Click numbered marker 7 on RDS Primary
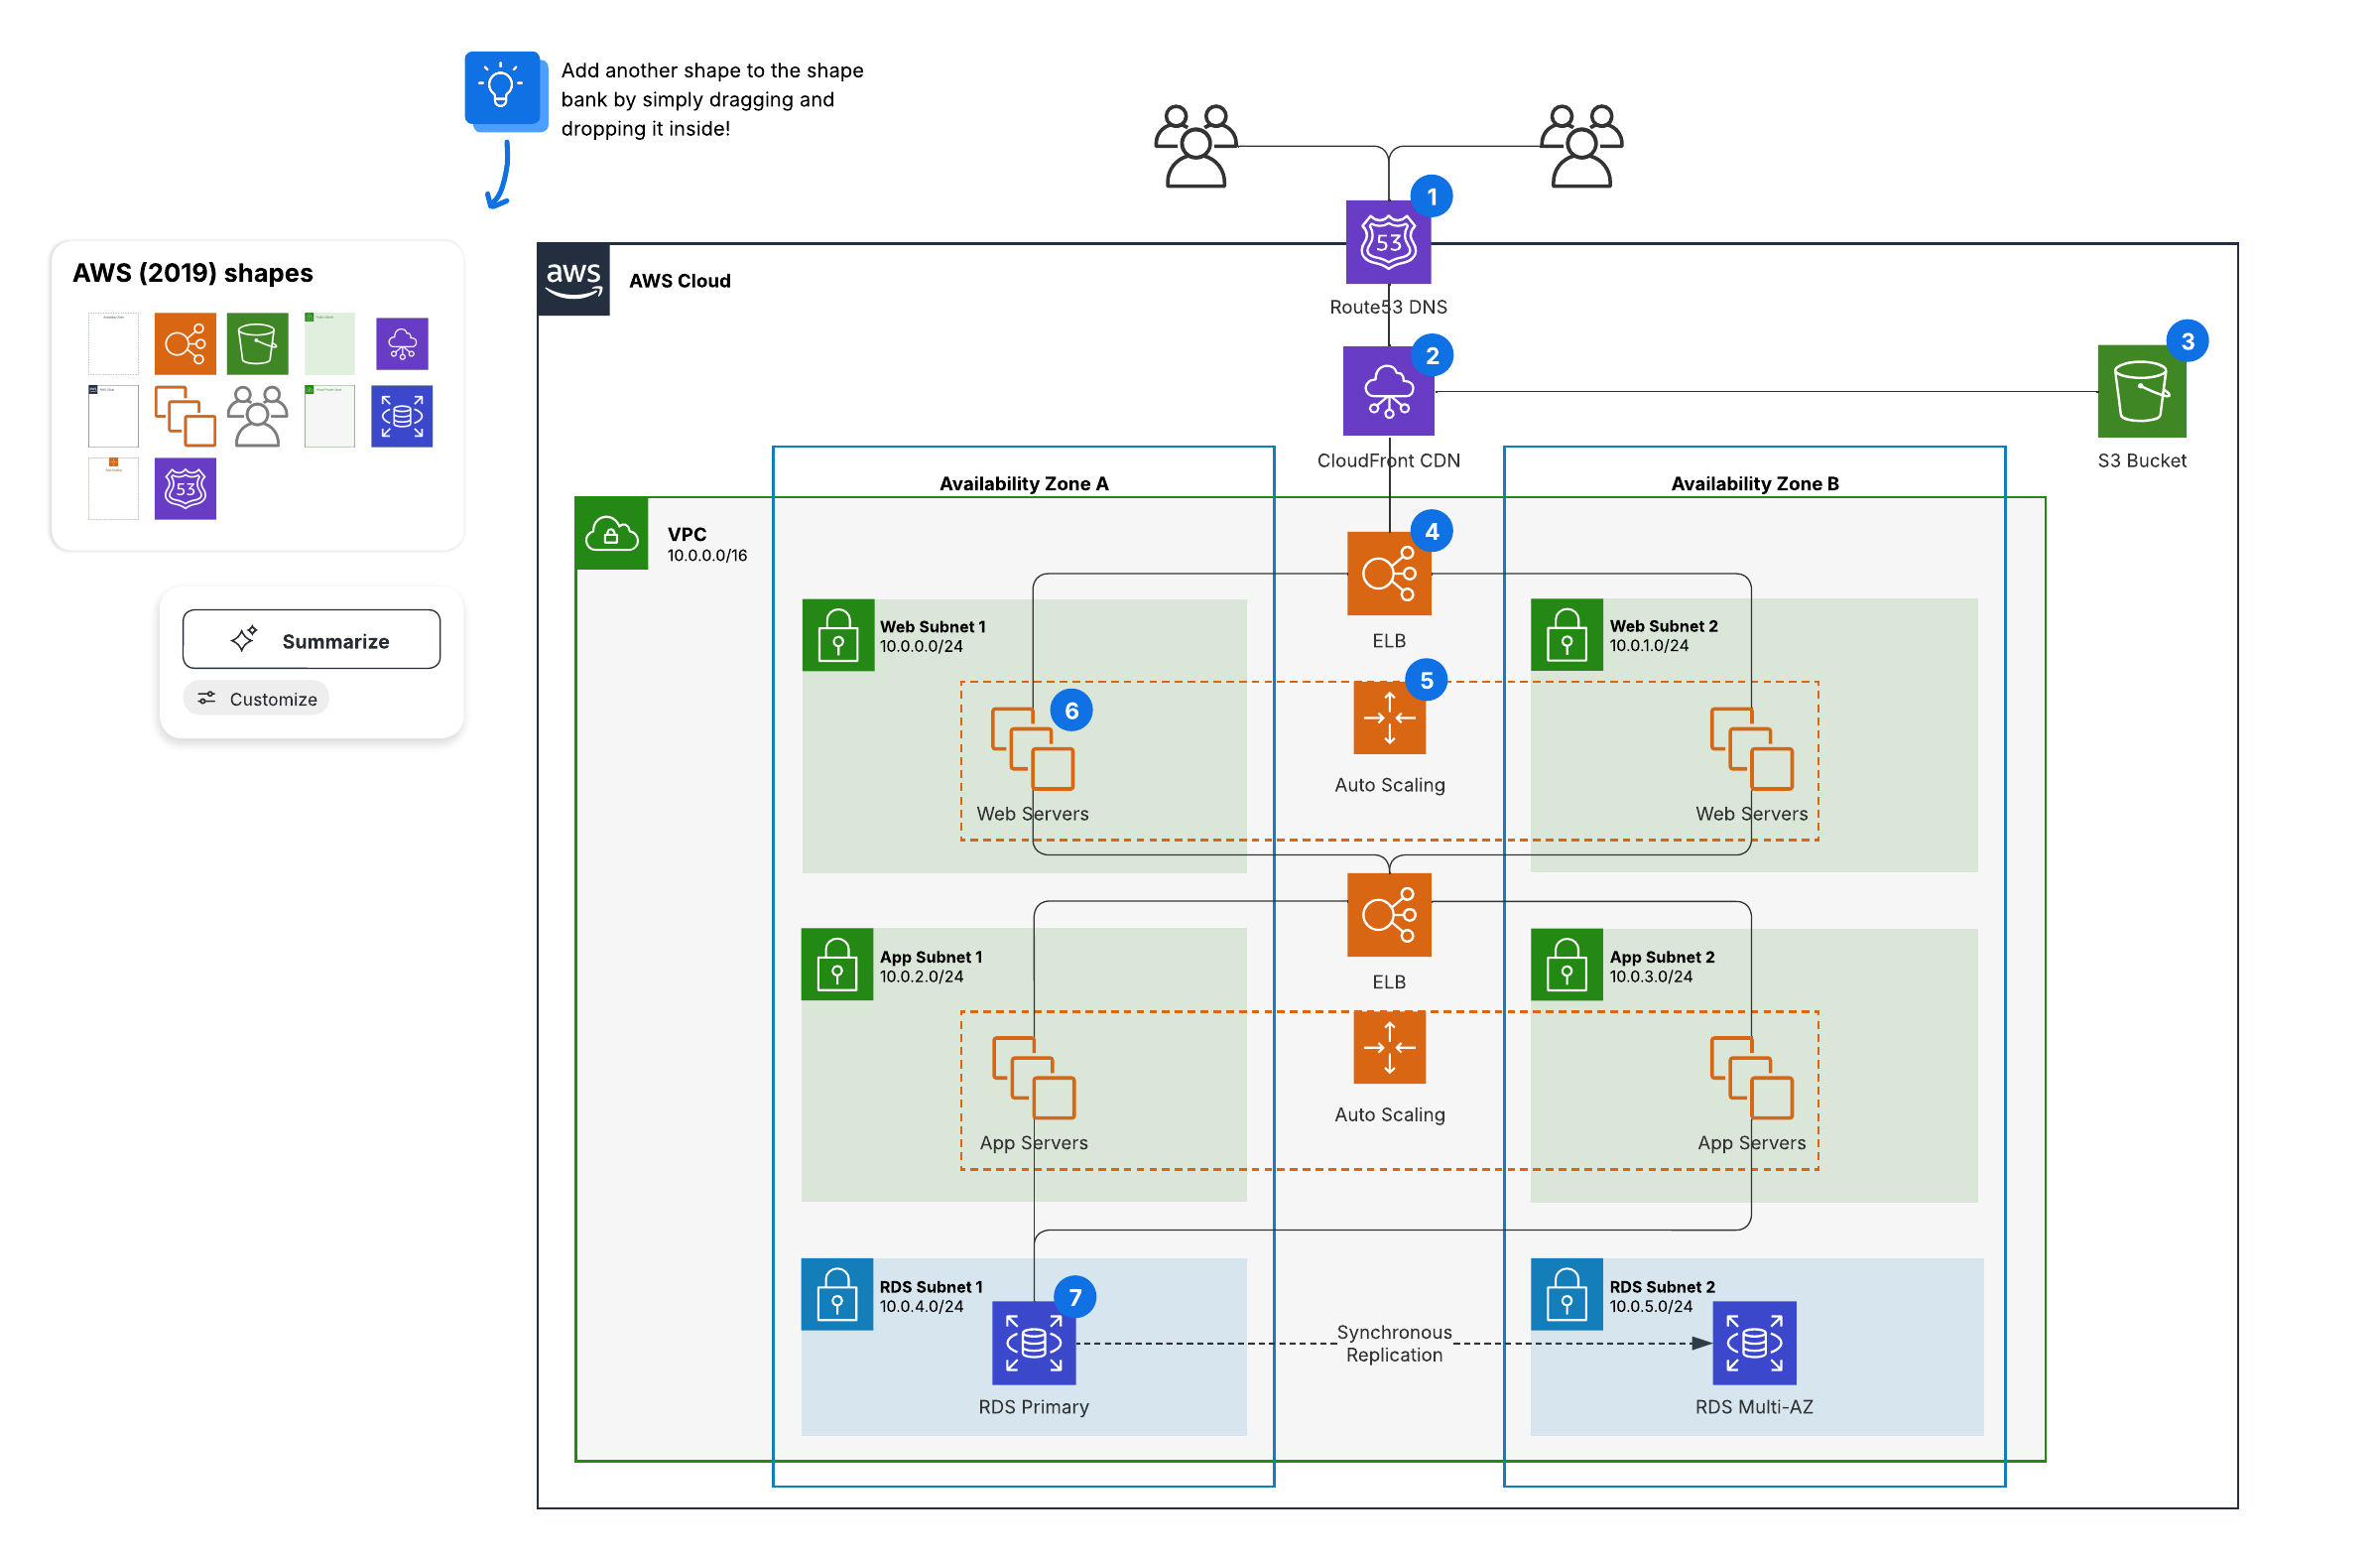Screen dimensions: 2380x1560 1076,1298
